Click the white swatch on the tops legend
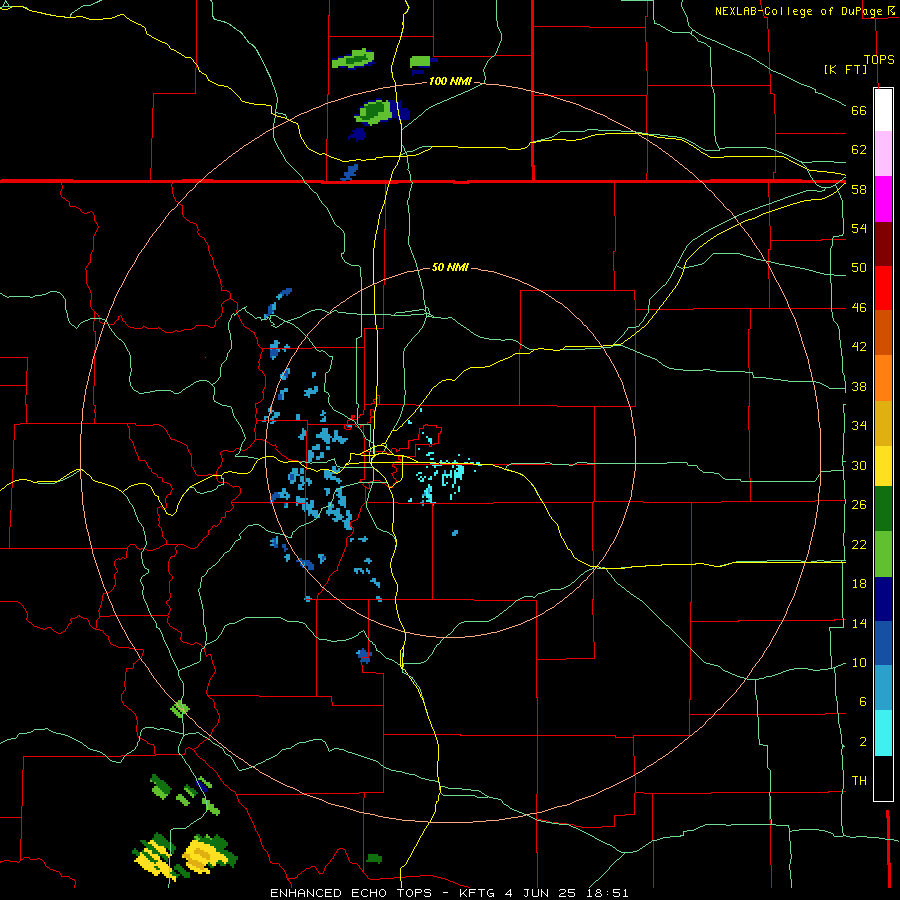The image size is (900, 900). point(883,110)
